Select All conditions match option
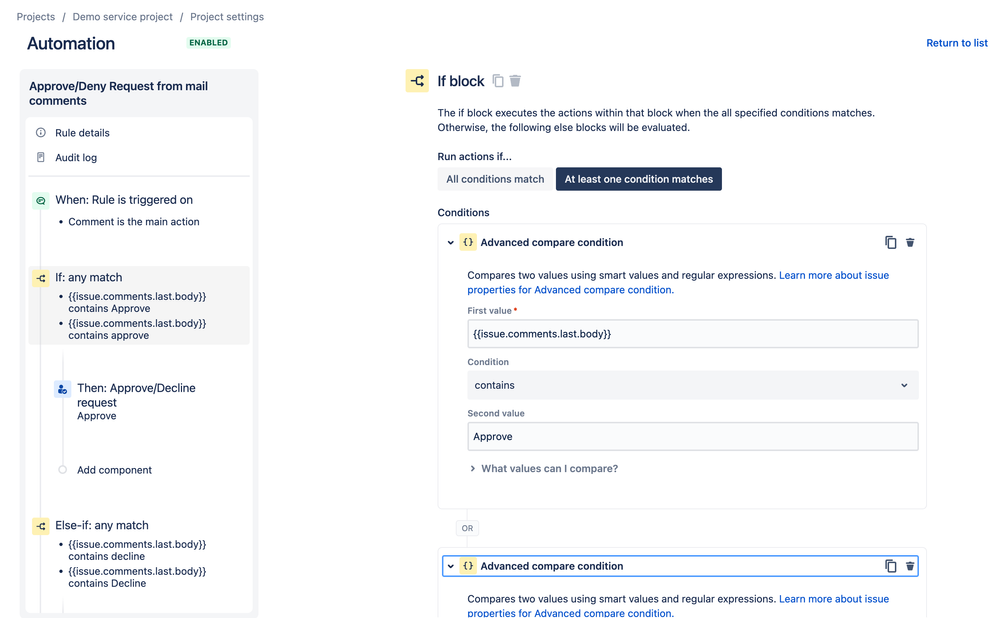The width and height of the screenshot is (999, 618). (495, 179)
